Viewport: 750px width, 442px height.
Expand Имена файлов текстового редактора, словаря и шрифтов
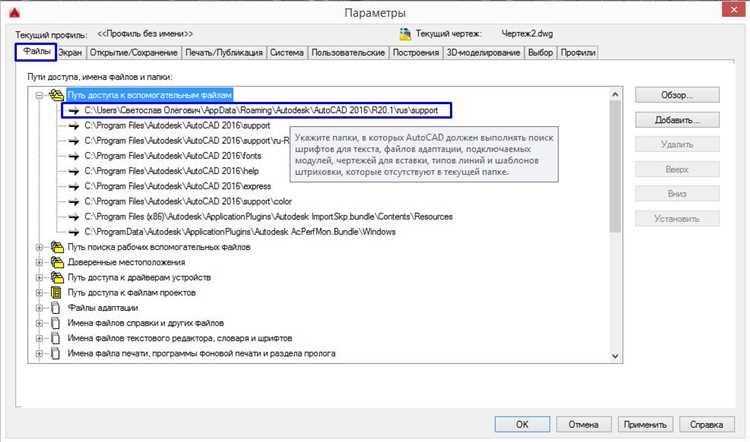point(39,338)
